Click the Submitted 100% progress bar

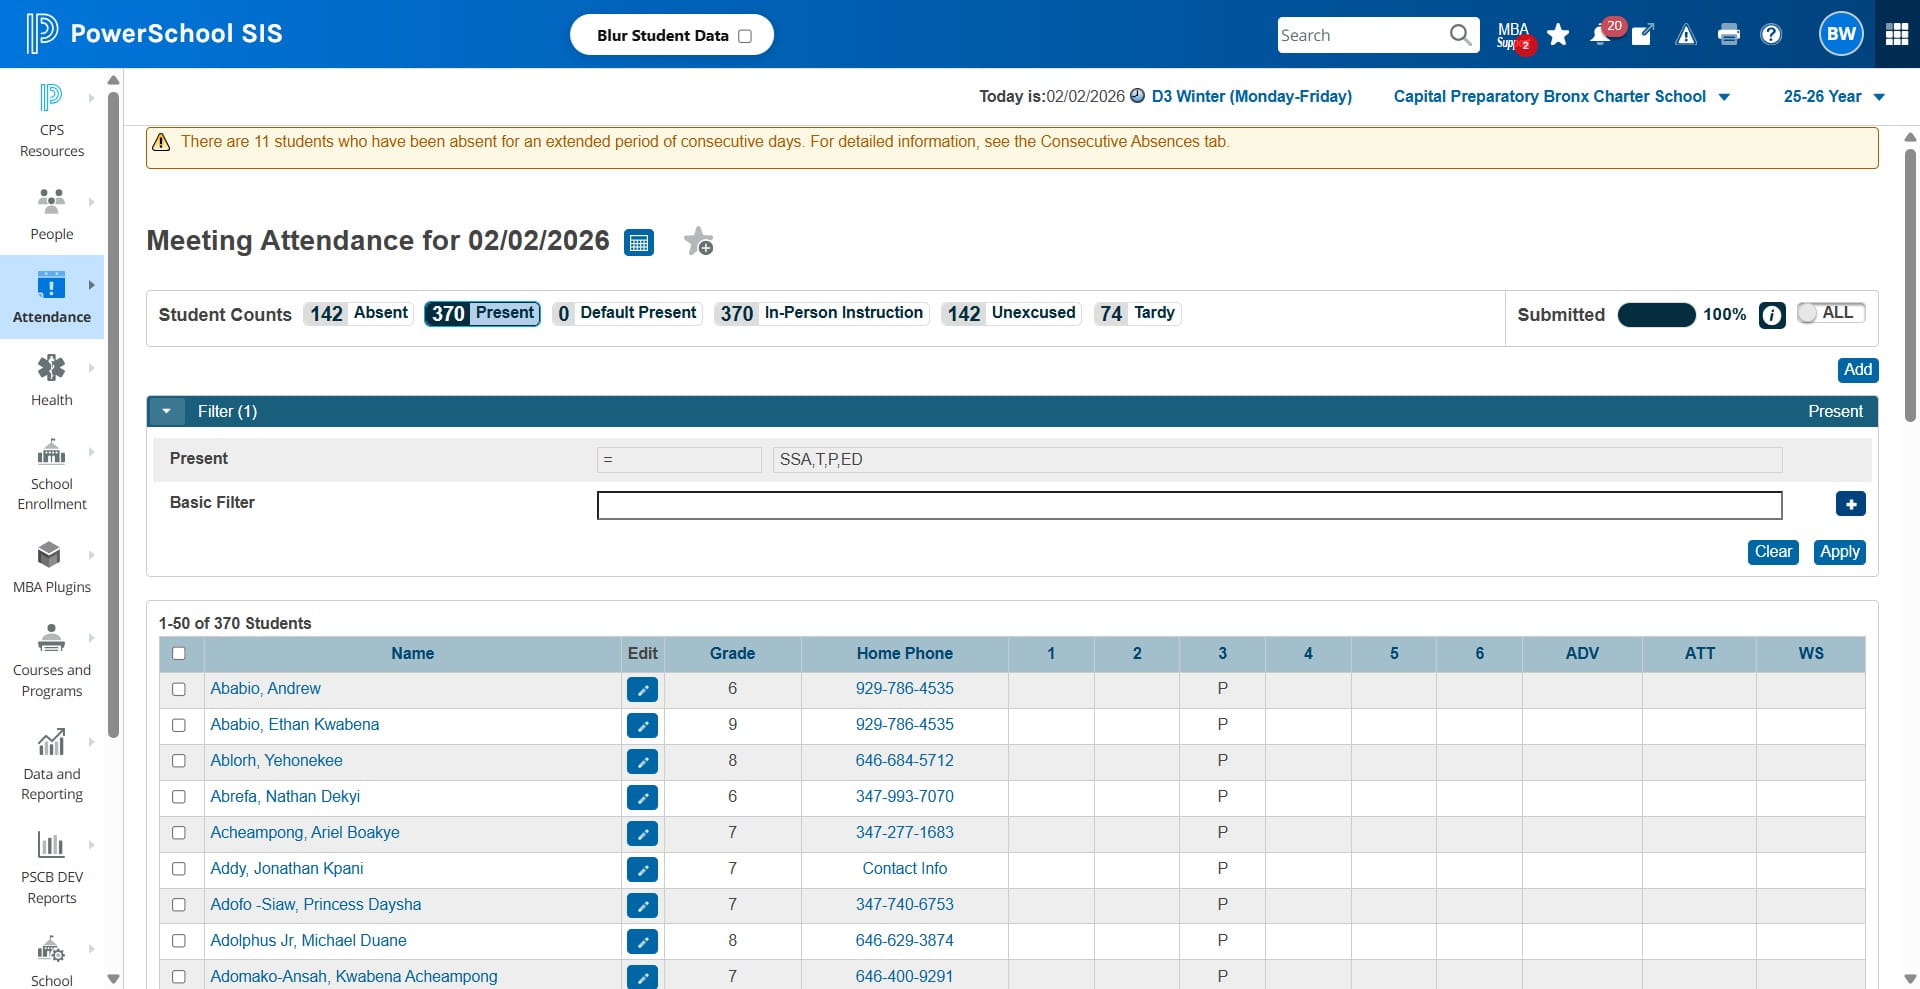tap(1656, 315)
